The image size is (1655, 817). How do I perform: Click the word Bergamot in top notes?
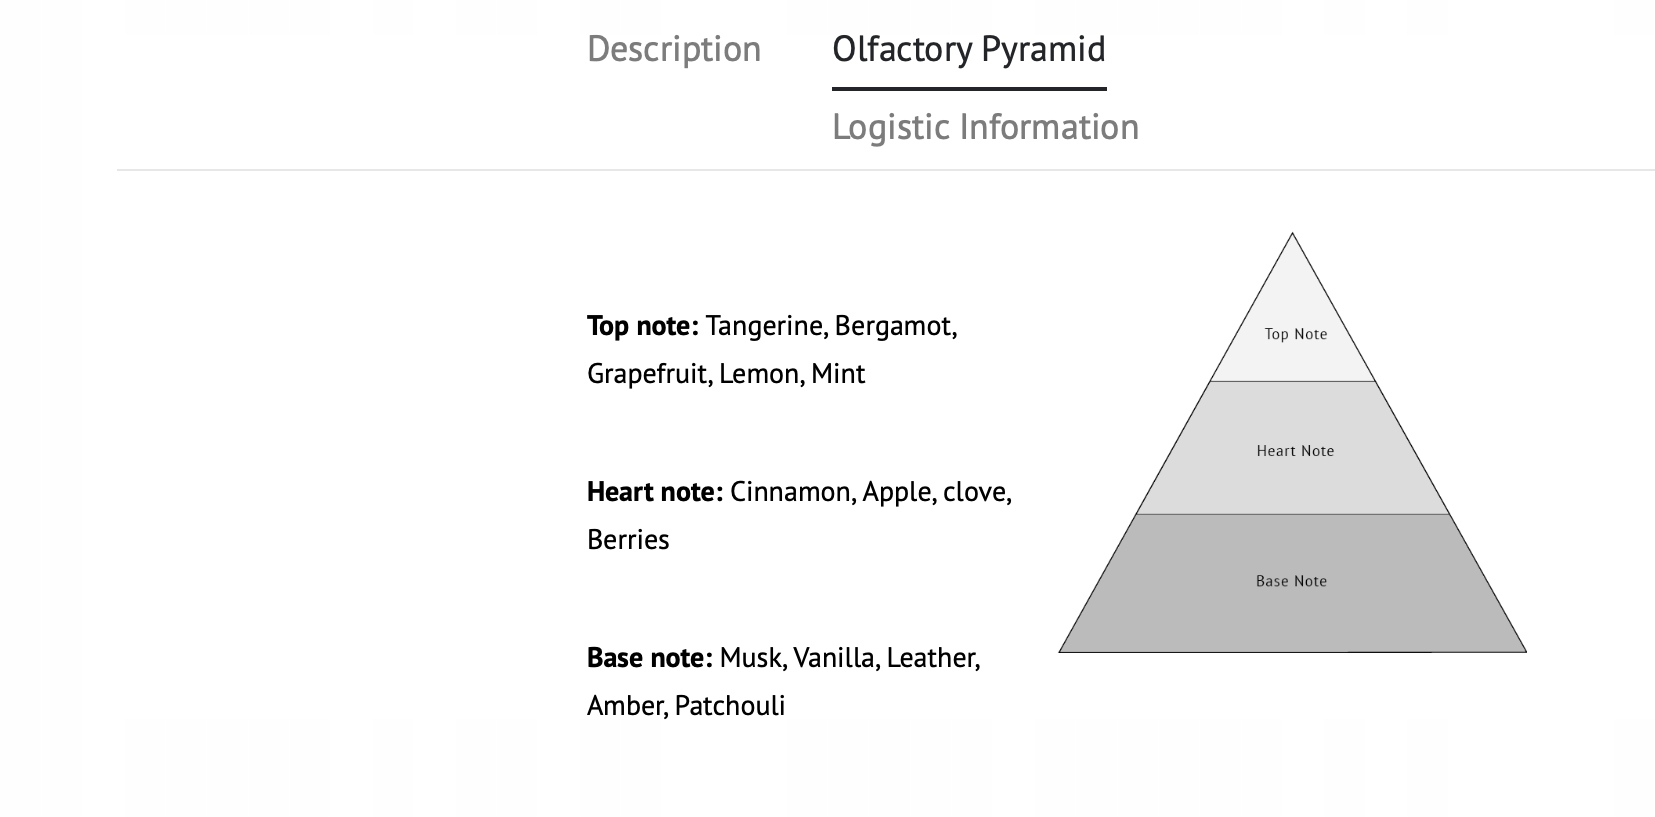(x=894, y=326)
